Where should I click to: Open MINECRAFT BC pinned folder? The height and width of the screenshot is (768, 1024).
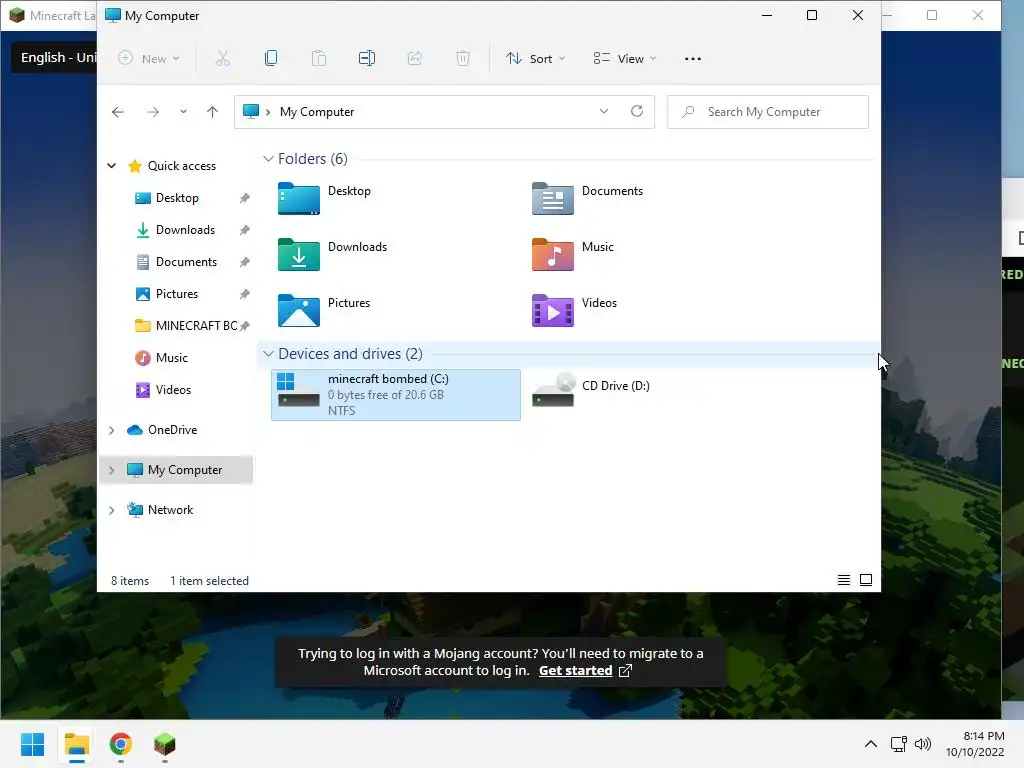pos(196,326)
